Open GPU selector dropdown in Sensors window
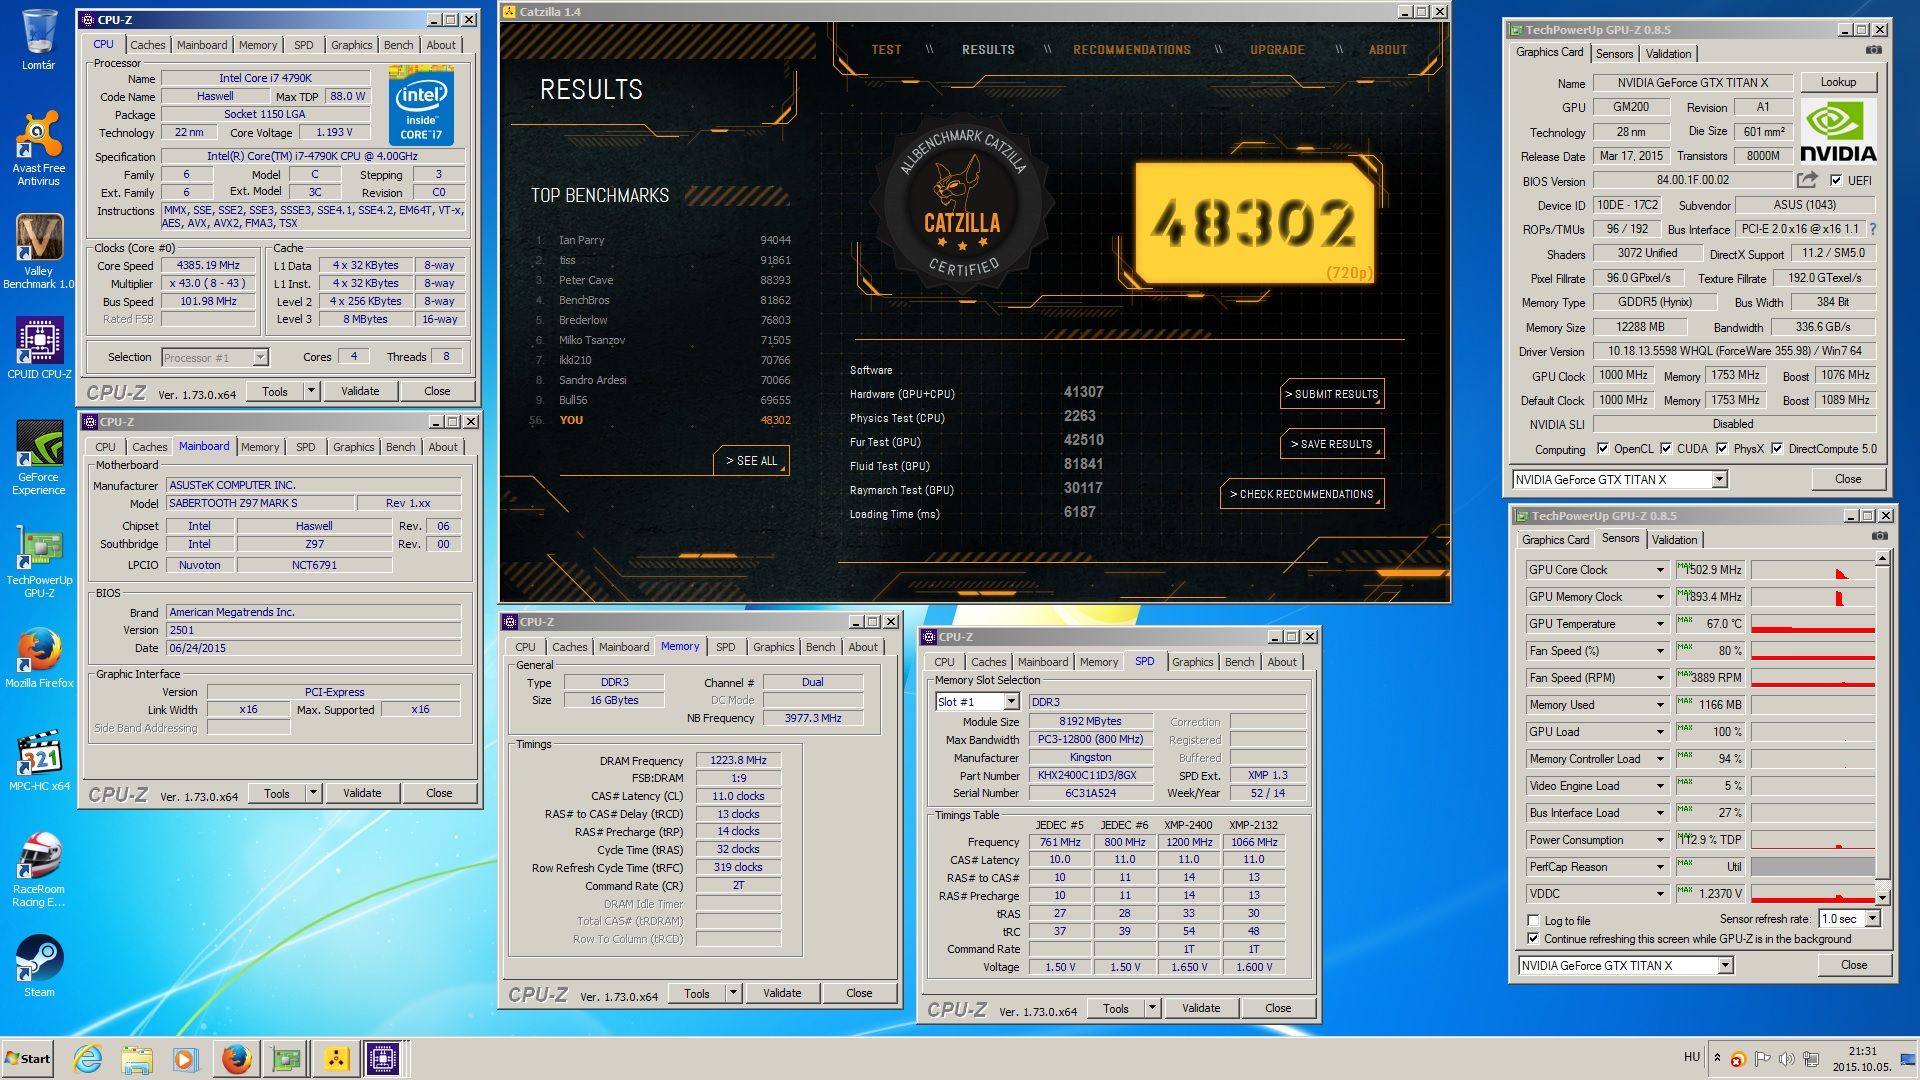Image resolution: width=1920 pixels, height=1080 pixels. tap(1726, 966)
